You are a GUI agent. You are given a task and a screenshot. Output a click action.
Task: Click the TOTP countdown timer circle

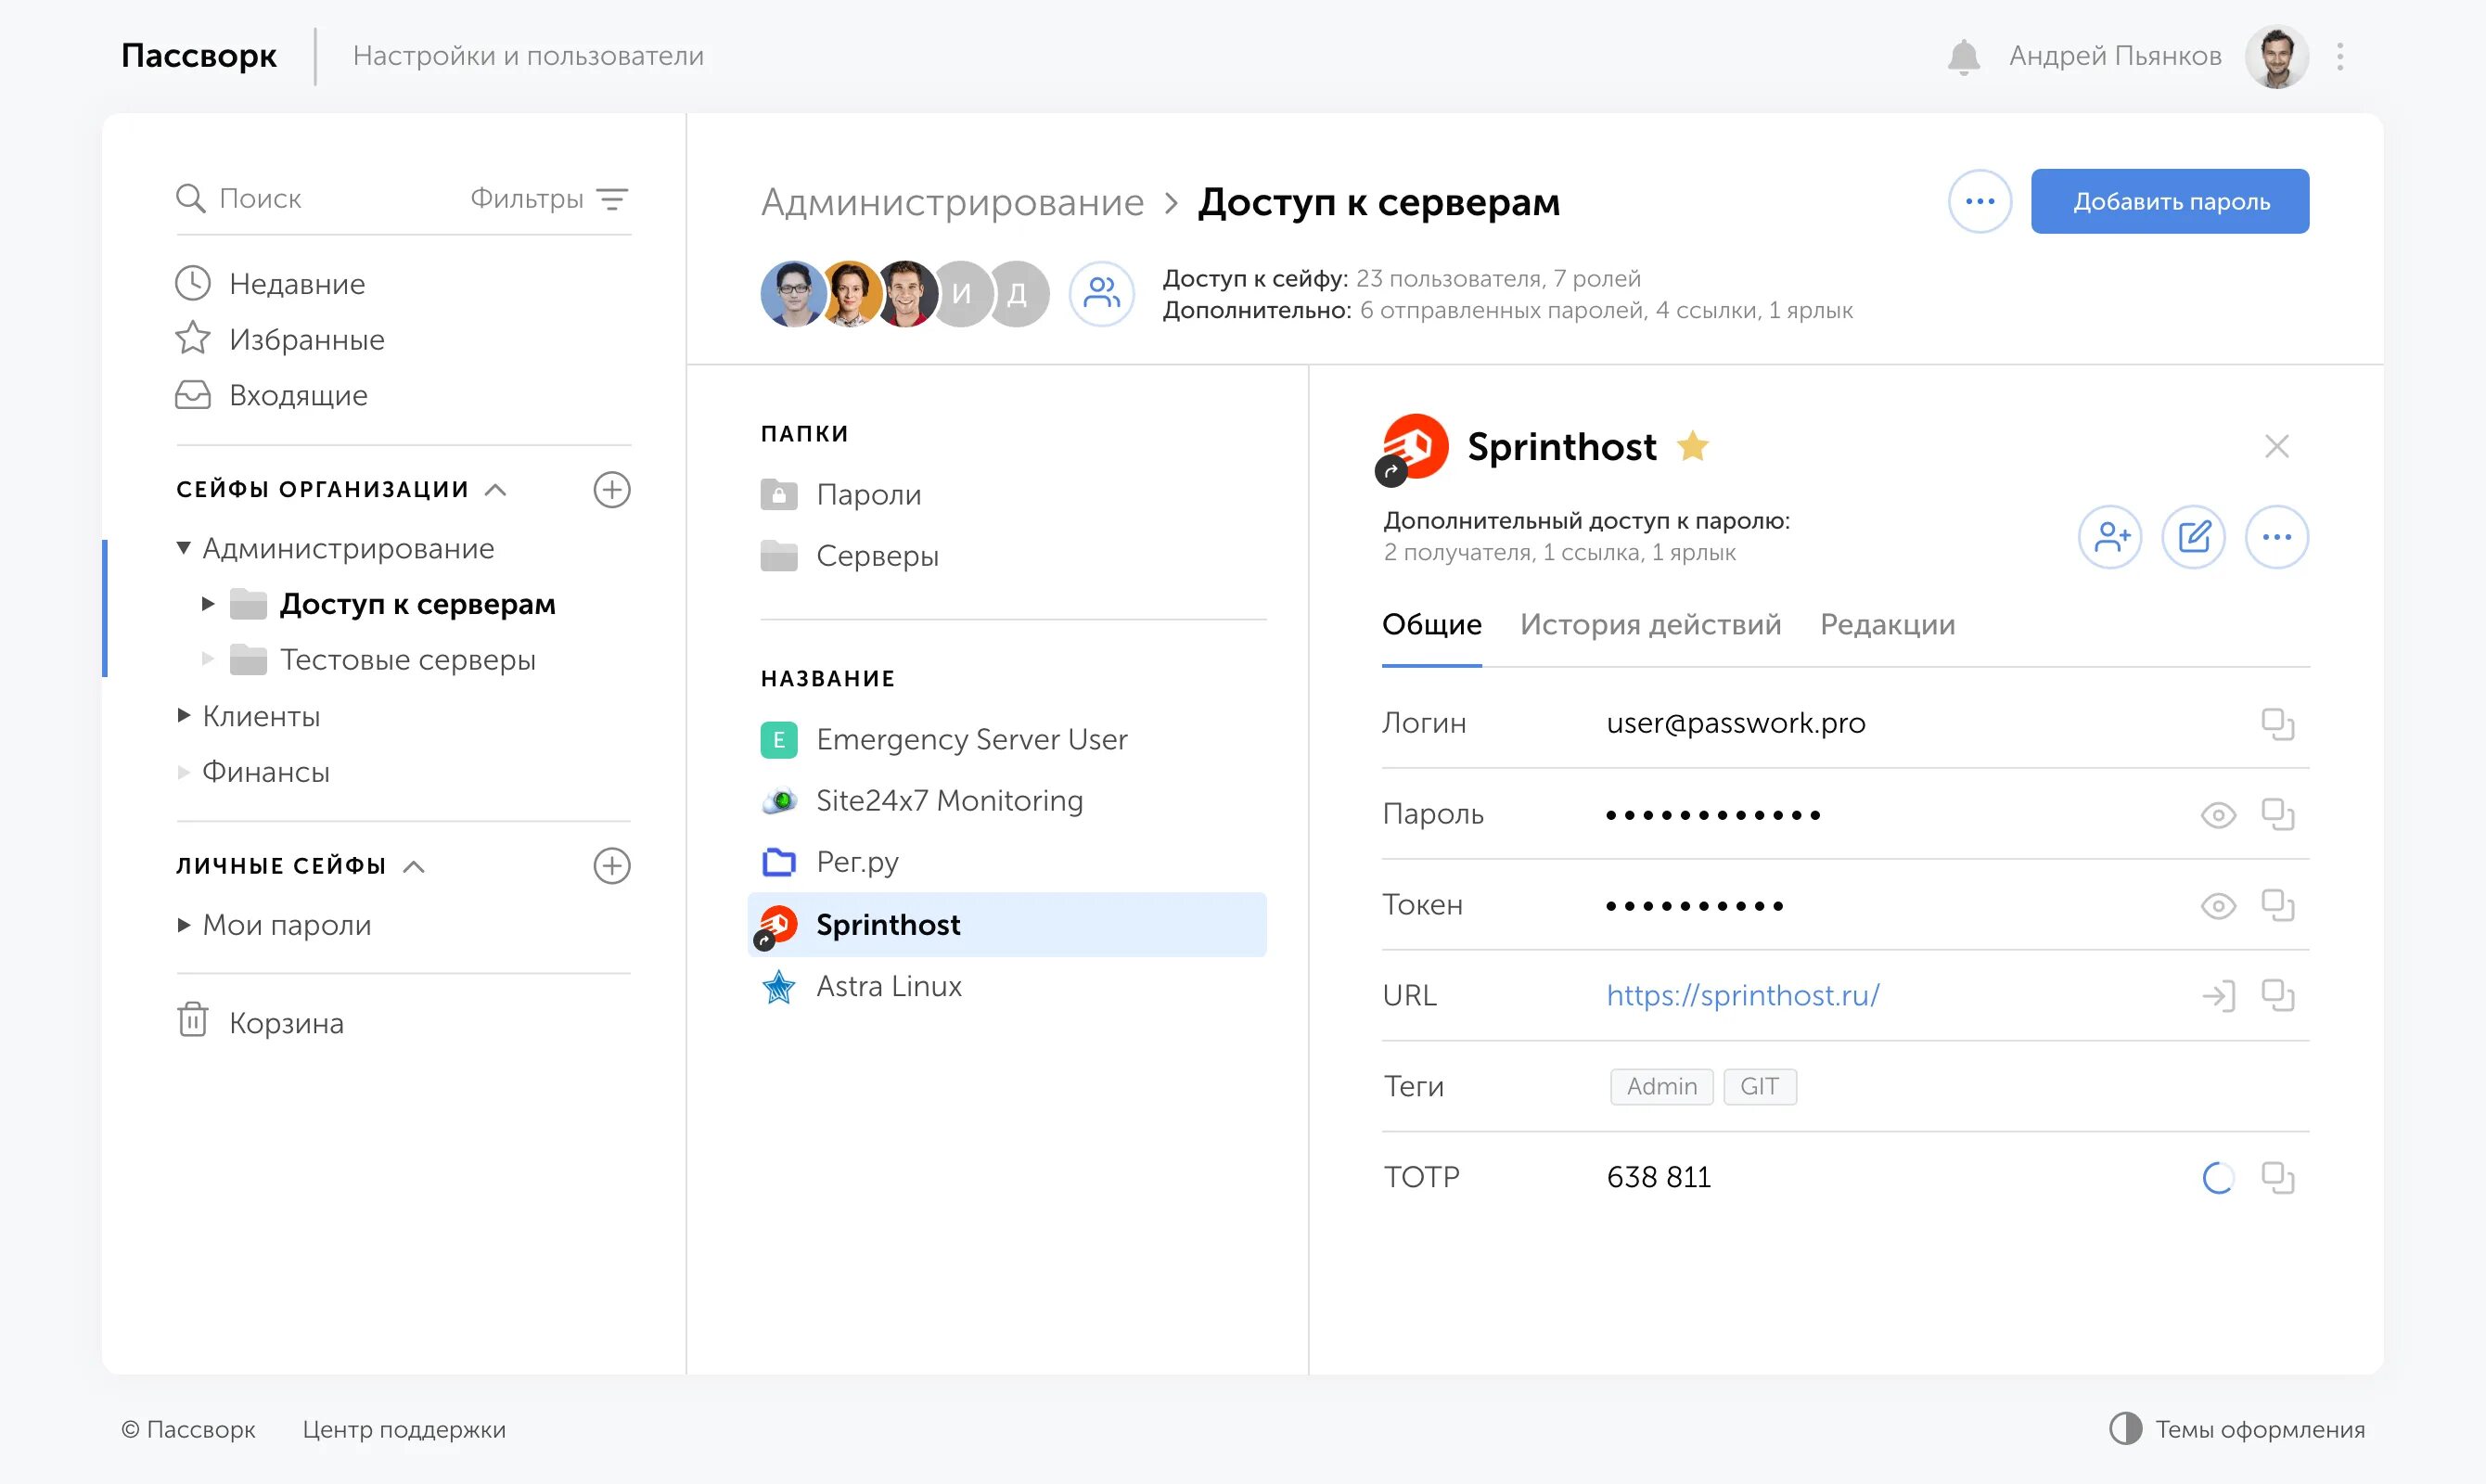[x=2218, y=1178]
